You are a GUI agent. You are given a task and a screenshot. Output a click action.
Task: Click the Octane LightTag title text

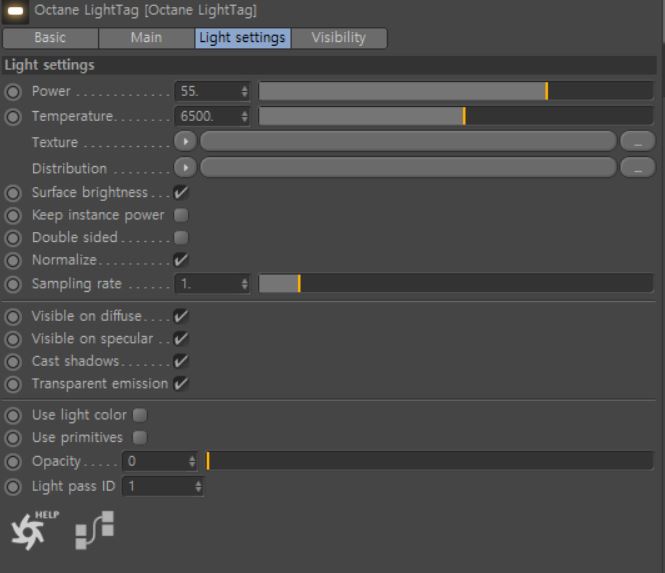pyautogui.click(x=145, y=10)
